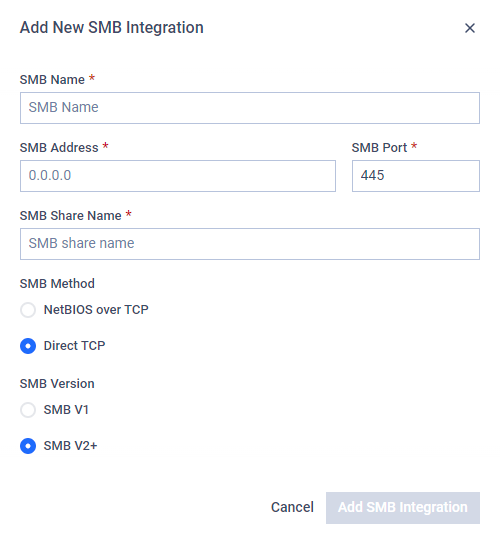Select the SMB share name input box

[x=250, y=244]
